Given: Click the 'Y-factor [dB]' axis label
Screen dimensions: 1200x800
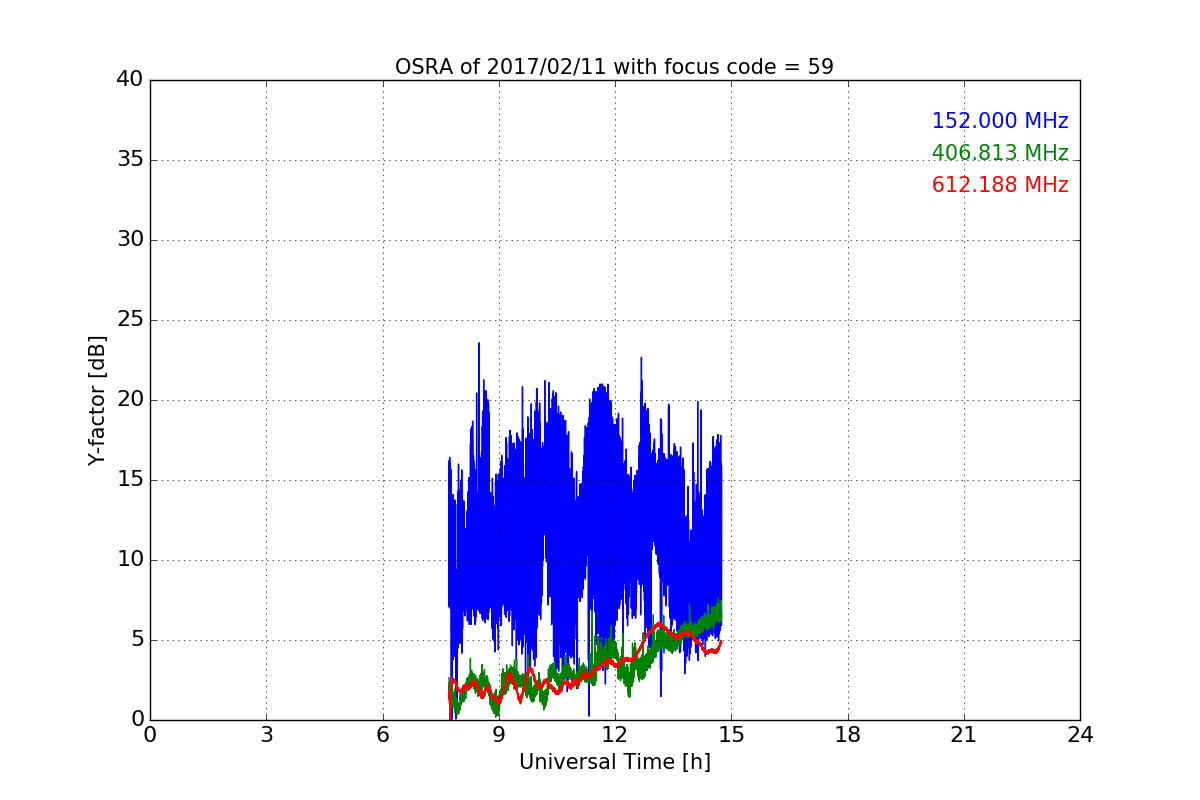Looking at the screenshot, I should [97, 400].
